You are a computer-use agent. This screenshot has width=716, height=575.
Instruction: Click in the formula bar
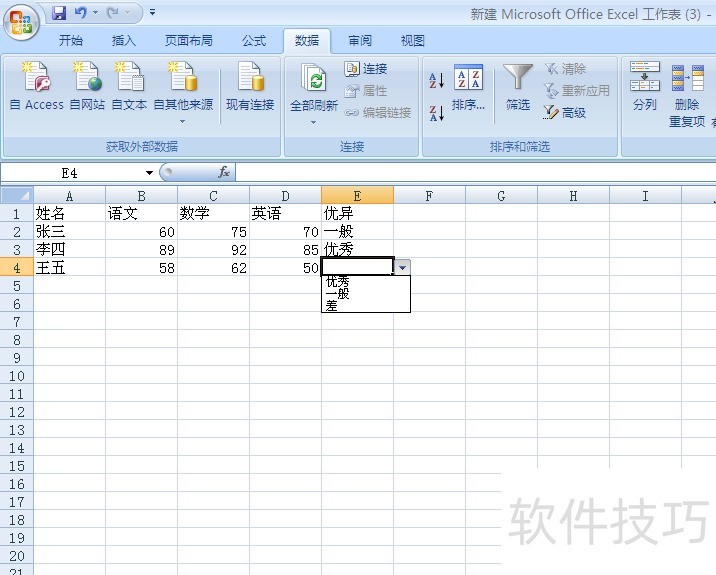pos(475,173)
